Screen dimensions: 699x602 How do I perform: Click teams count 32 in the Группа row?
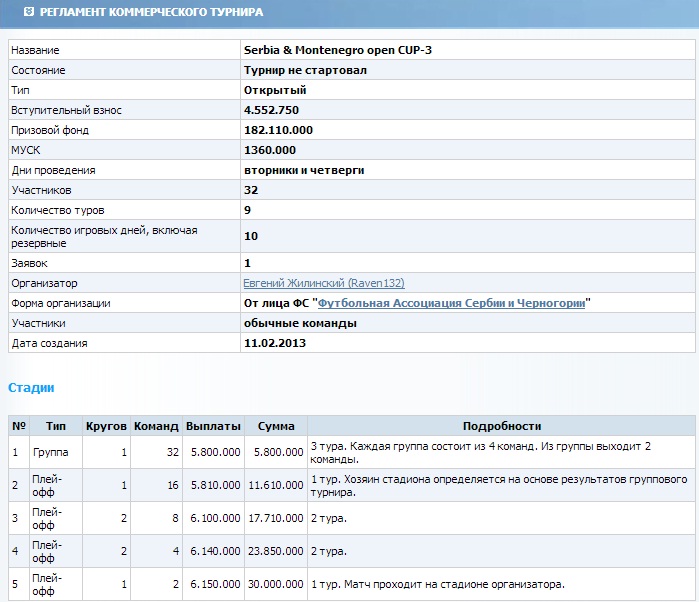tap(173, 452)
